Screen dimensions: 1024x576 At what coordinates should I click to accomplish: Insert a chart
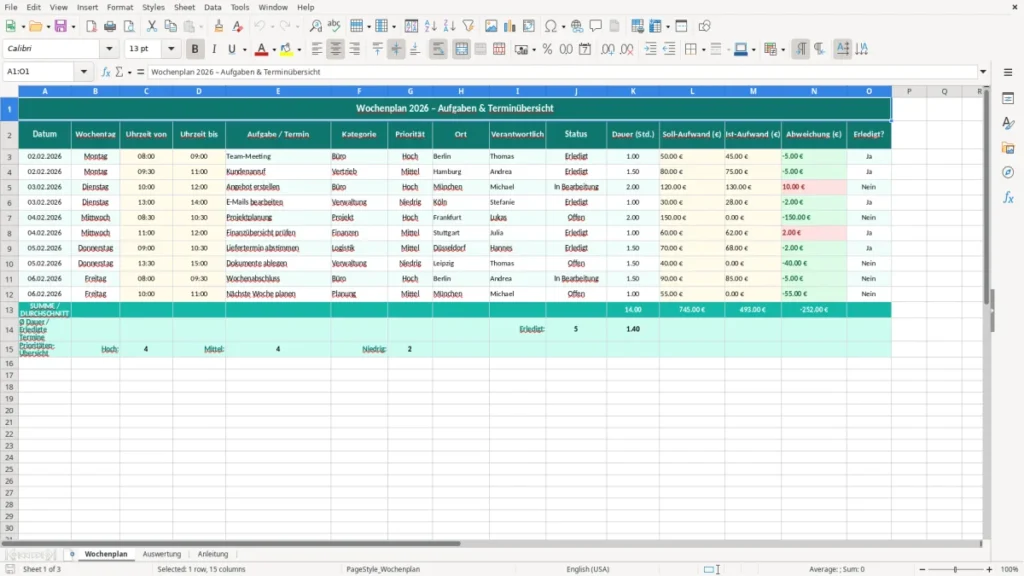(510, 26)
